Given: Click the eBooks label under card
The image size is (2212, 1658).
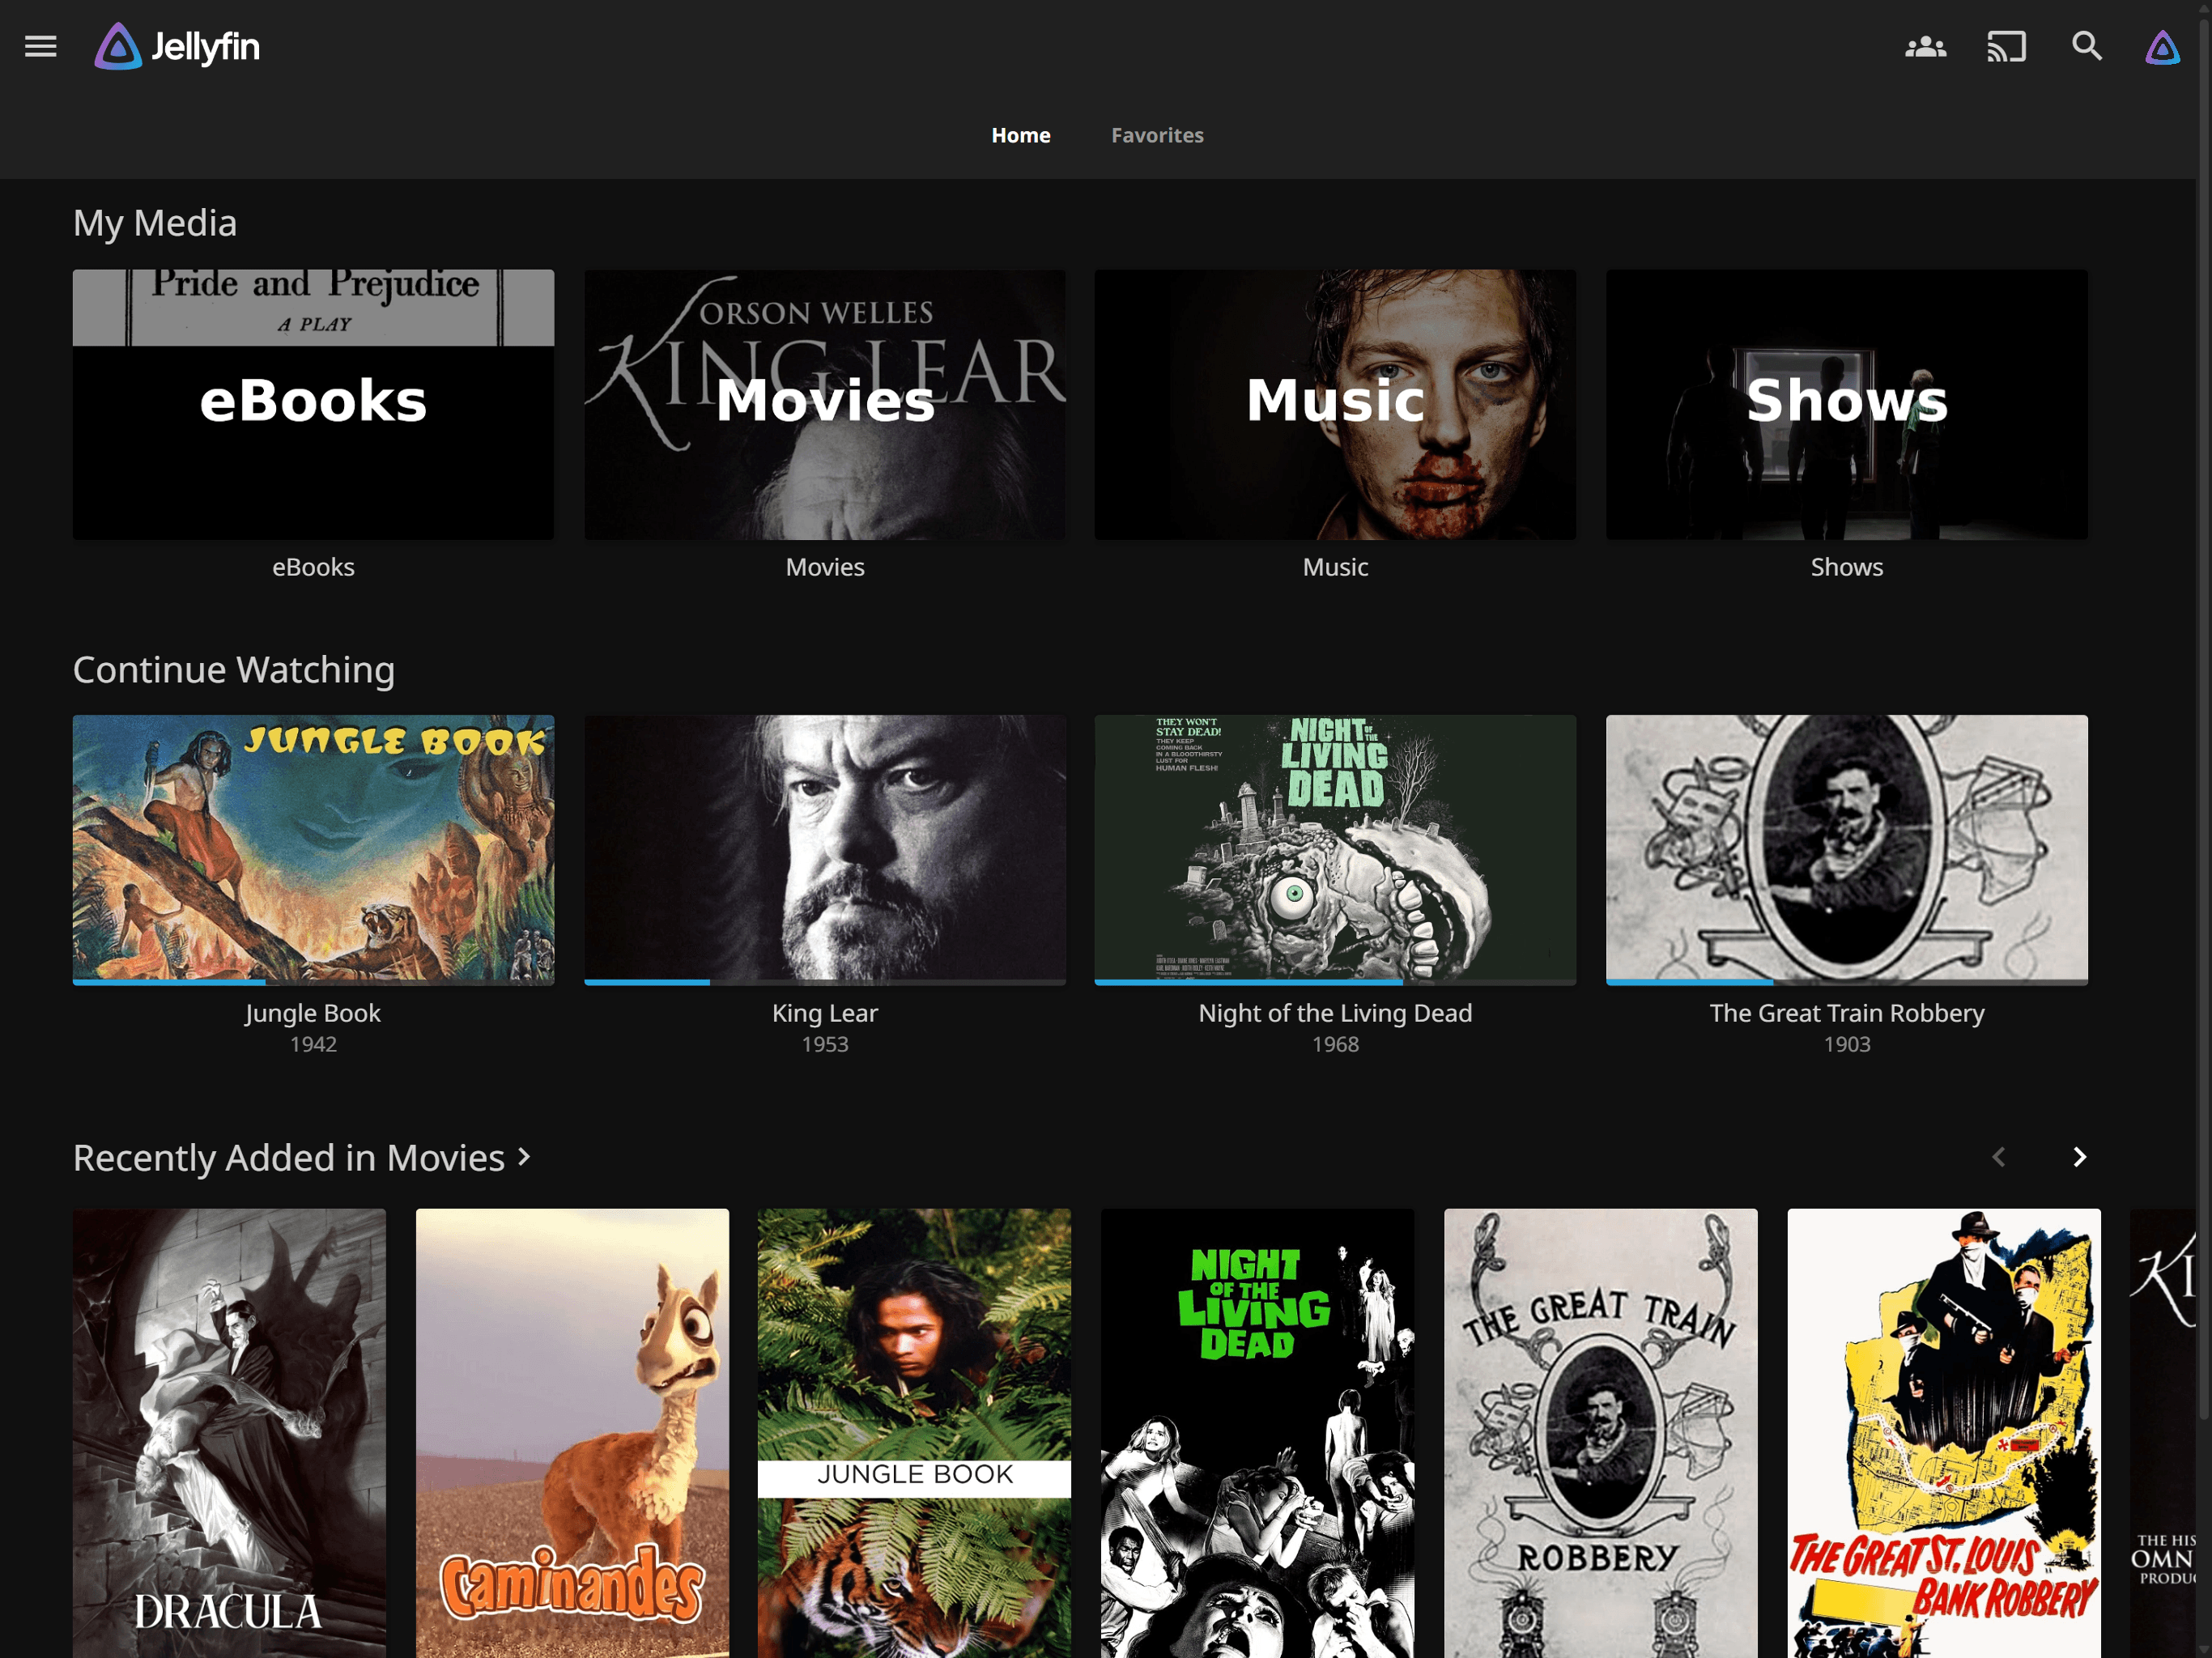Looking at the screenshot, I should tap(313, 567).
